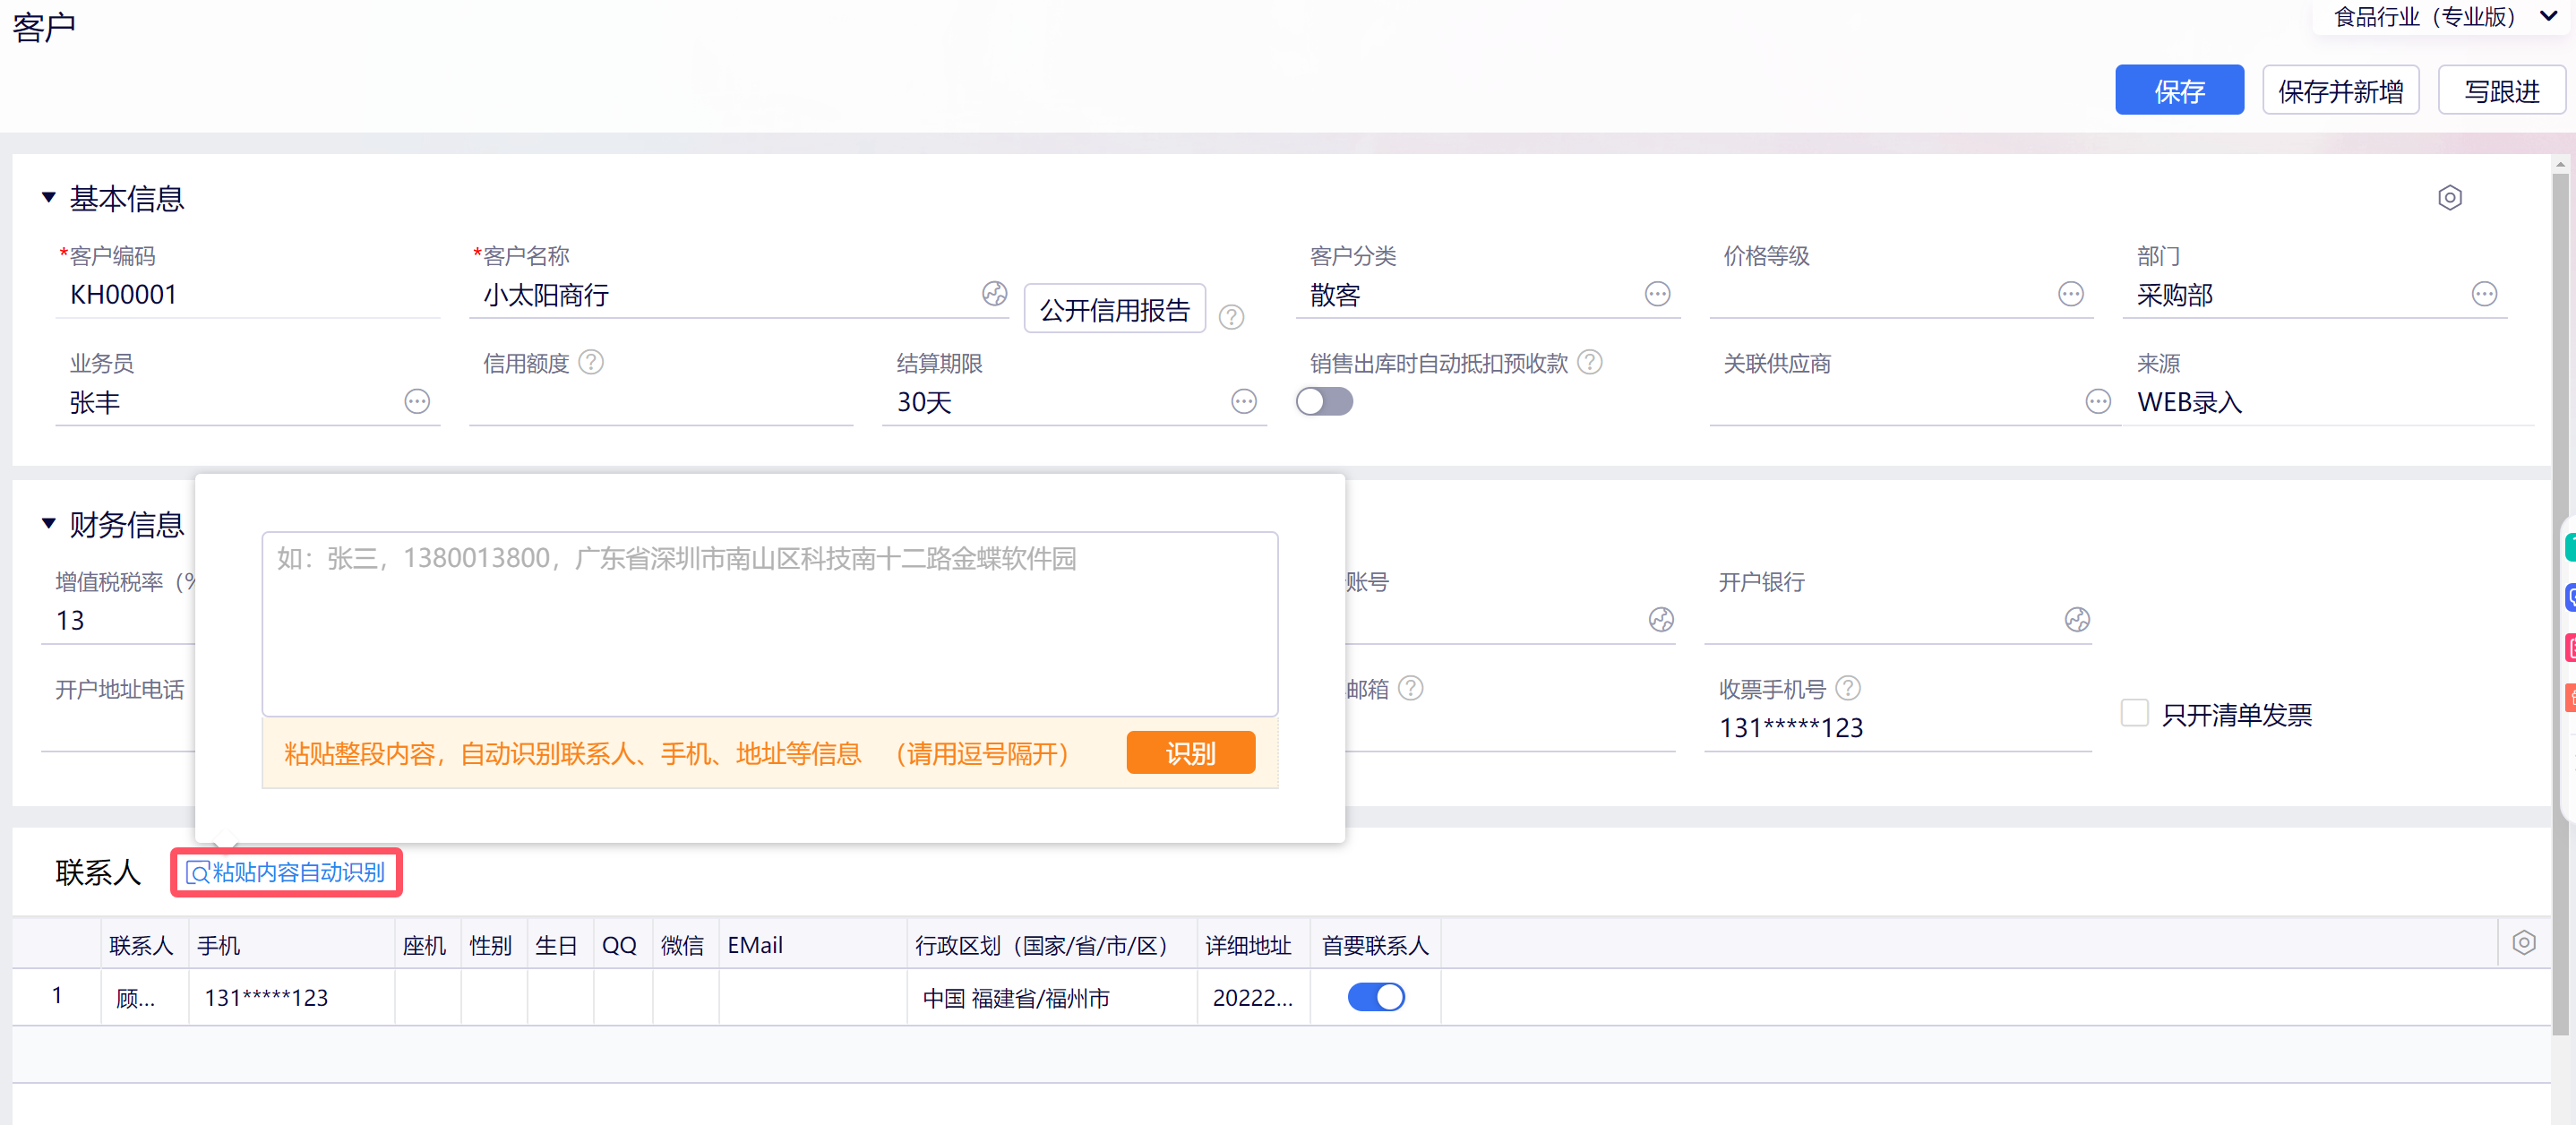Click the paste content text area
2576x1125 pixels.
pyautogui.click(x=769, y=624)
